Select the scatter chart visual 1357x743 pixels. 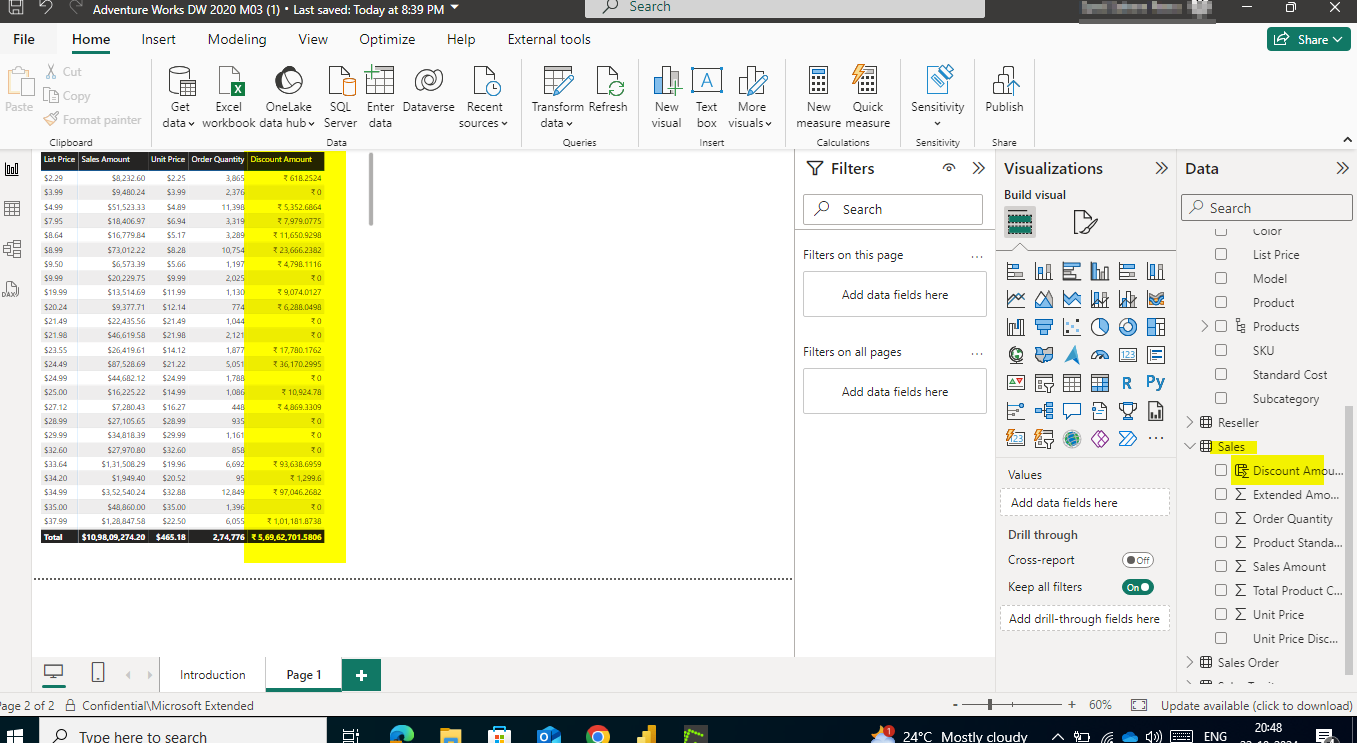[1071, 327]
